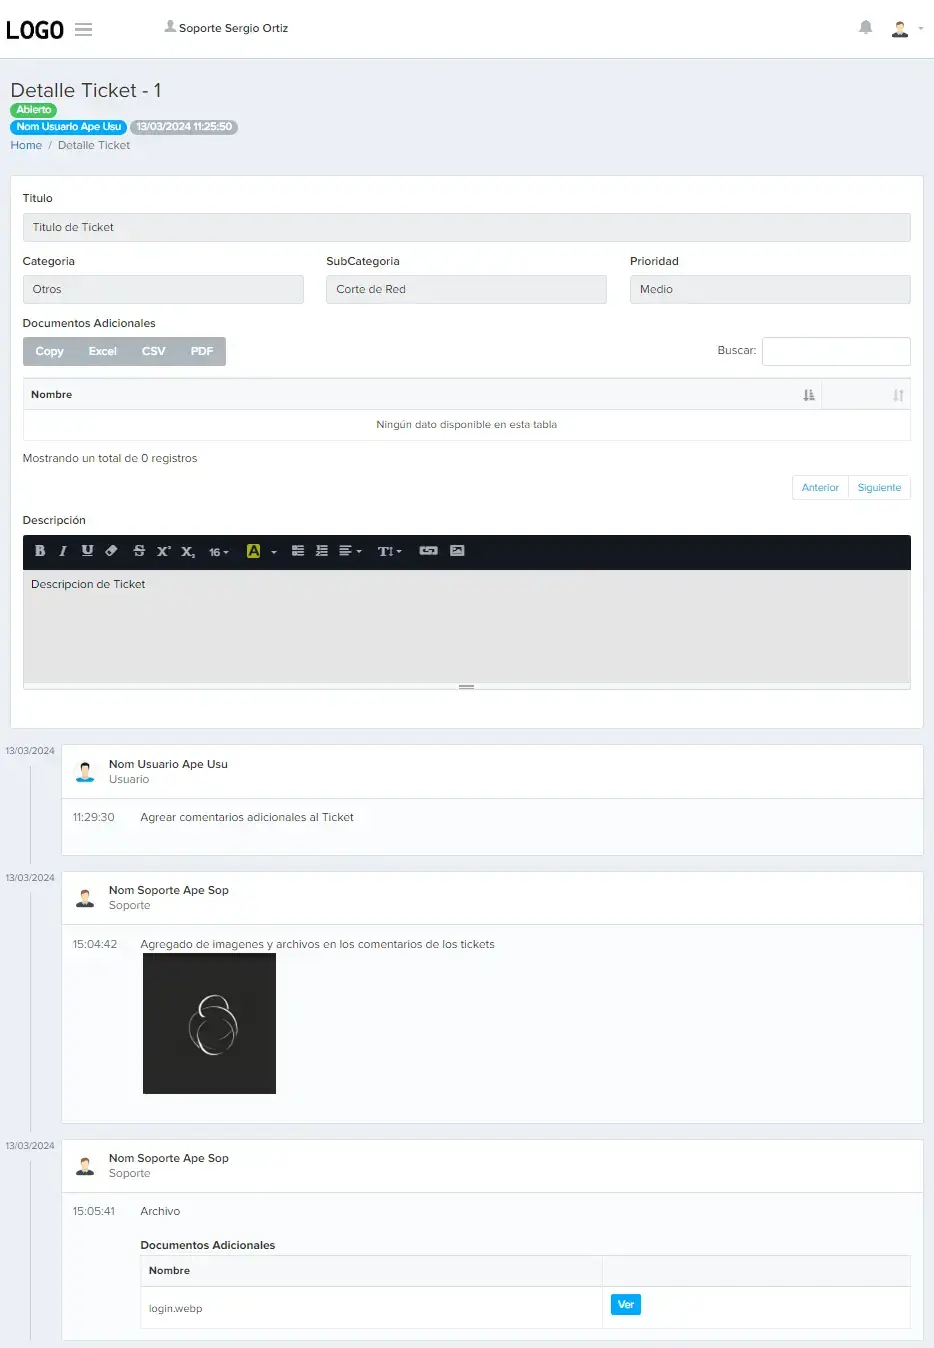This screenshot has height=1348, width=934.
Task: Follow the Home breadcrumb link
Action: [x=26, y=146]
